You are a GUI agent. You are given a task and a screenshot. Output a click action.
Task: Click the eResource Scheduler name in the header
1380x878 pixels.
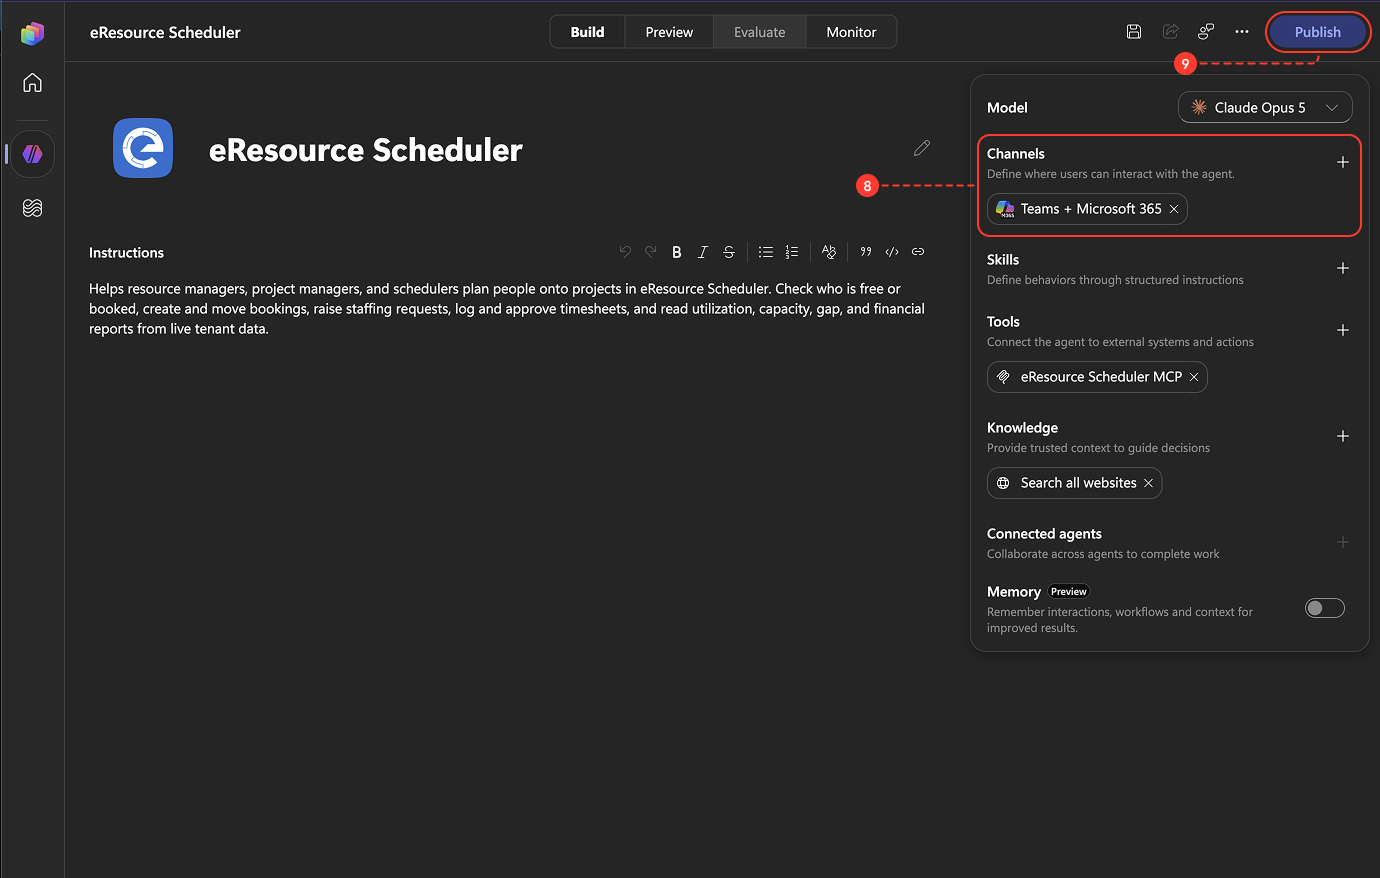click(x=165, y=32)
